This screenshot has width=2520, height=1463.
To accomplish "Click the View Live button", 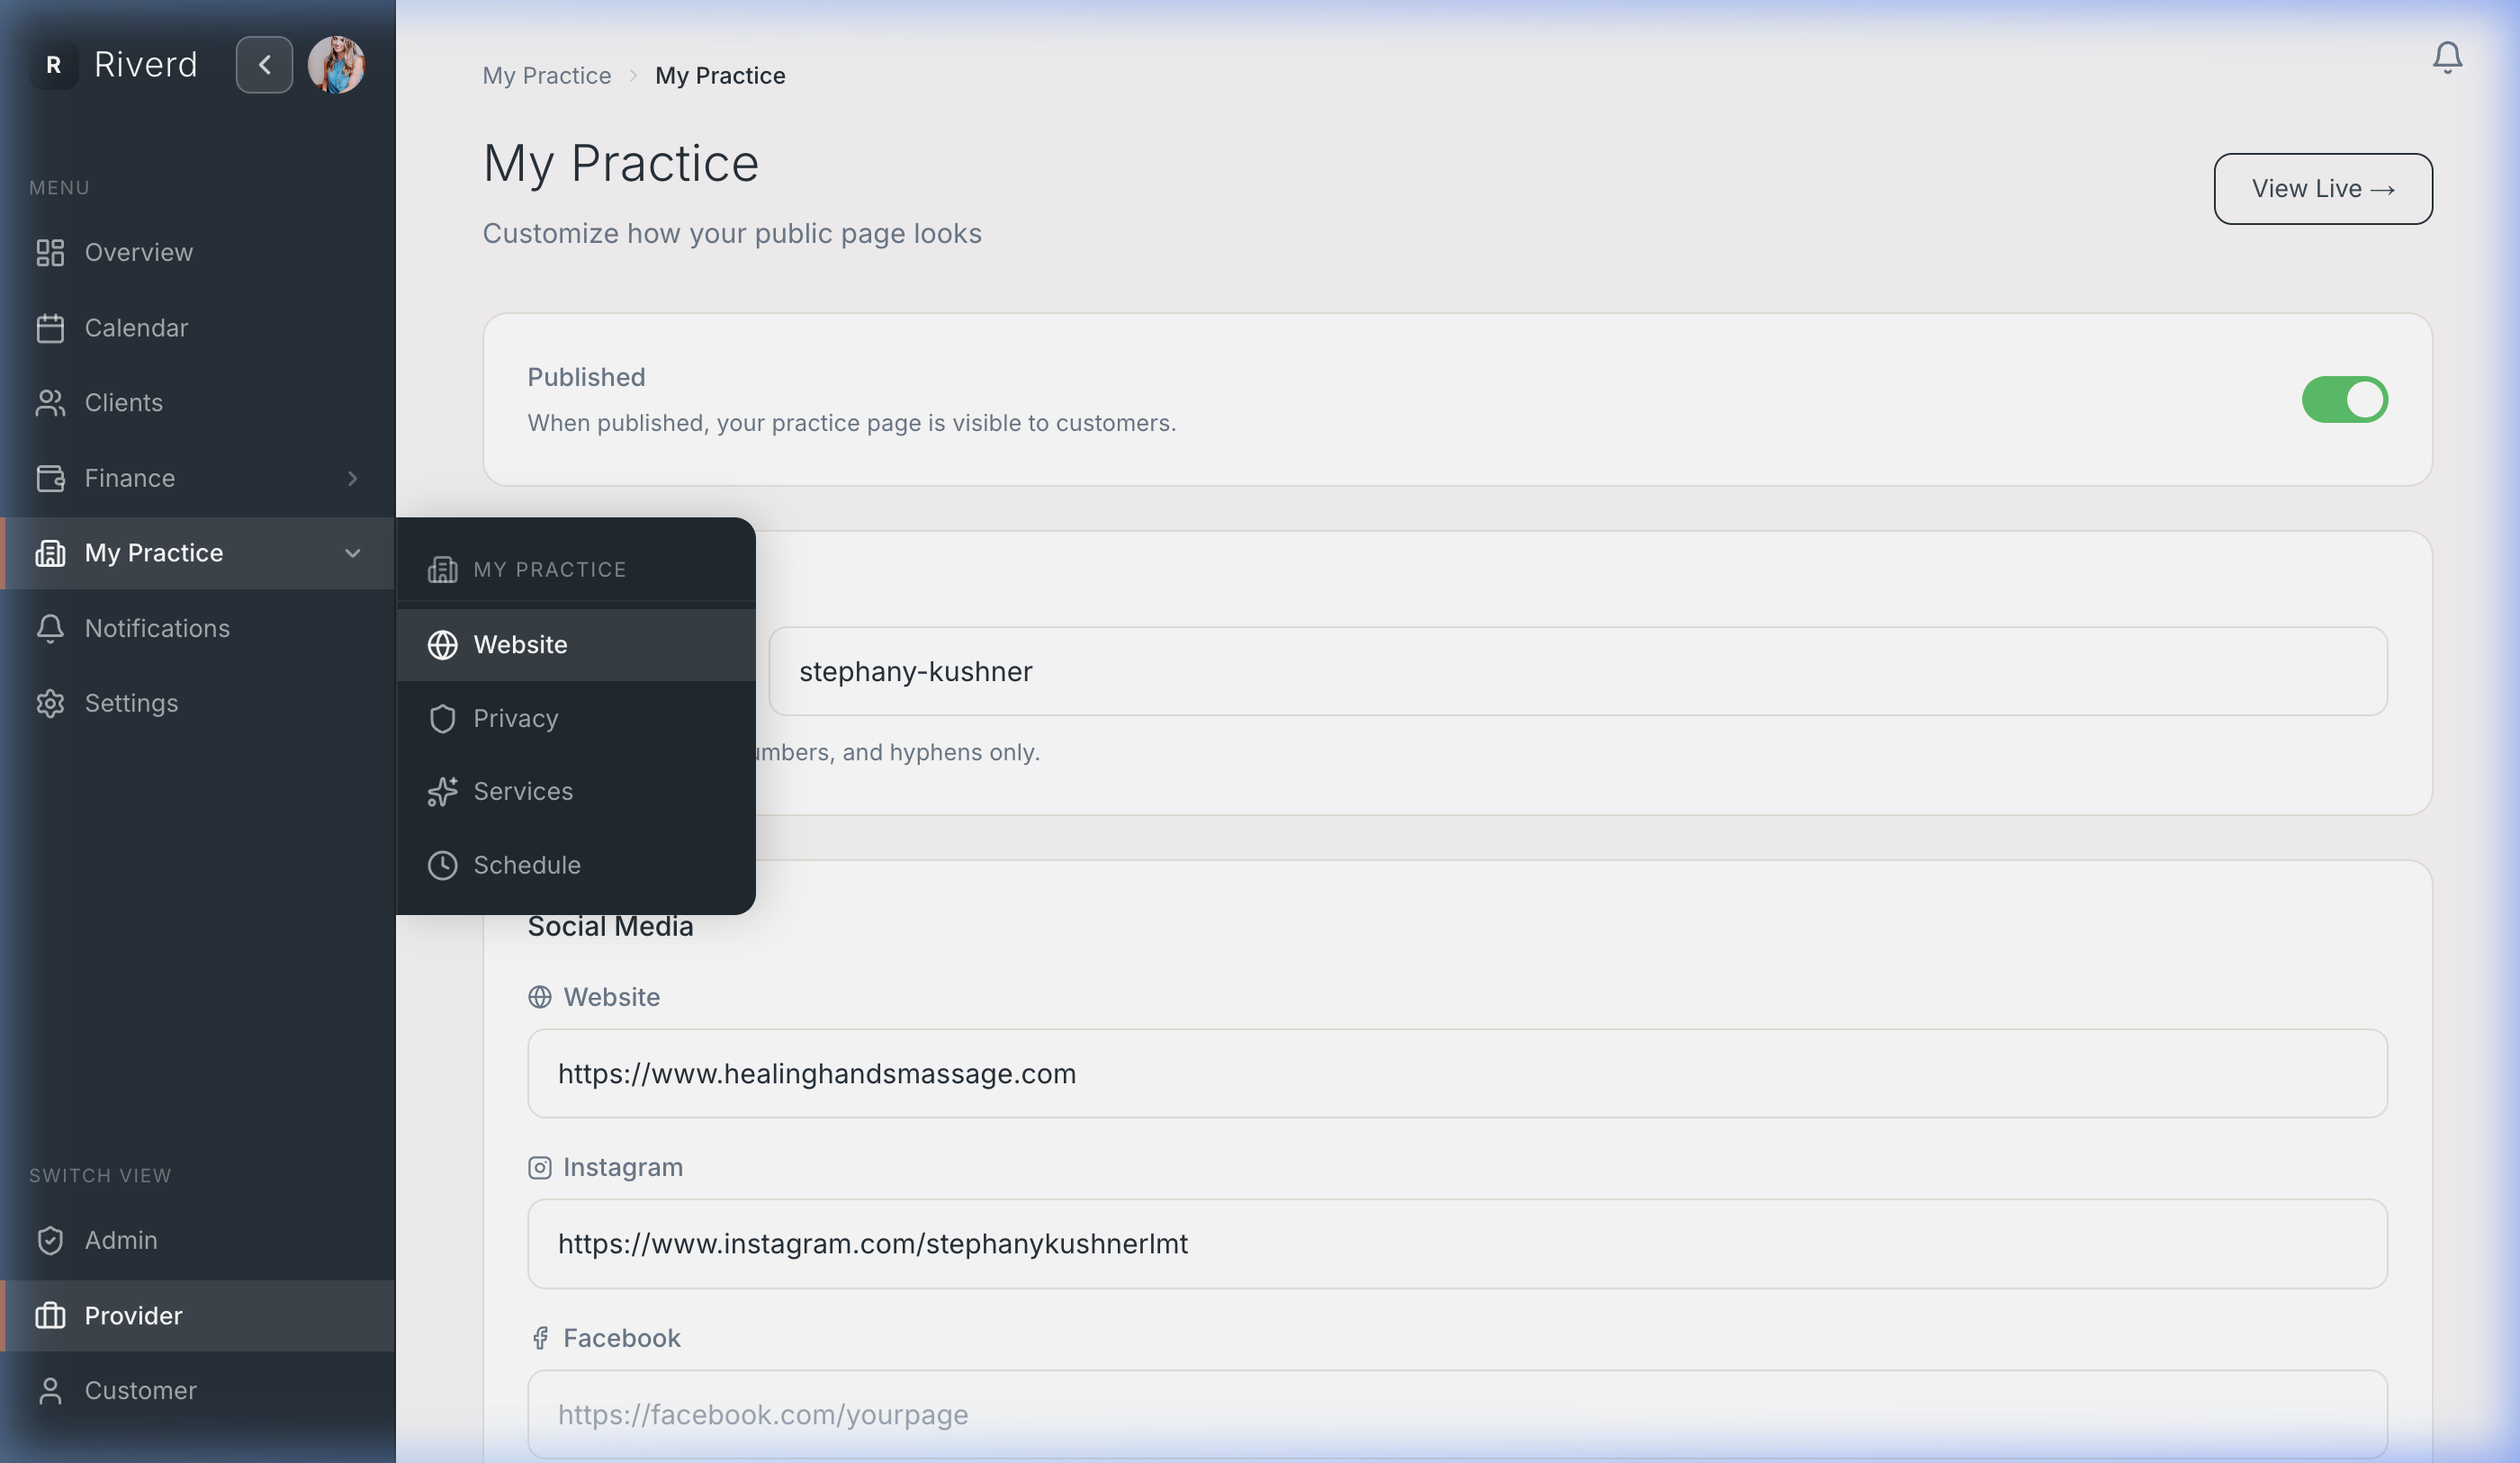I will [2322, 189].
